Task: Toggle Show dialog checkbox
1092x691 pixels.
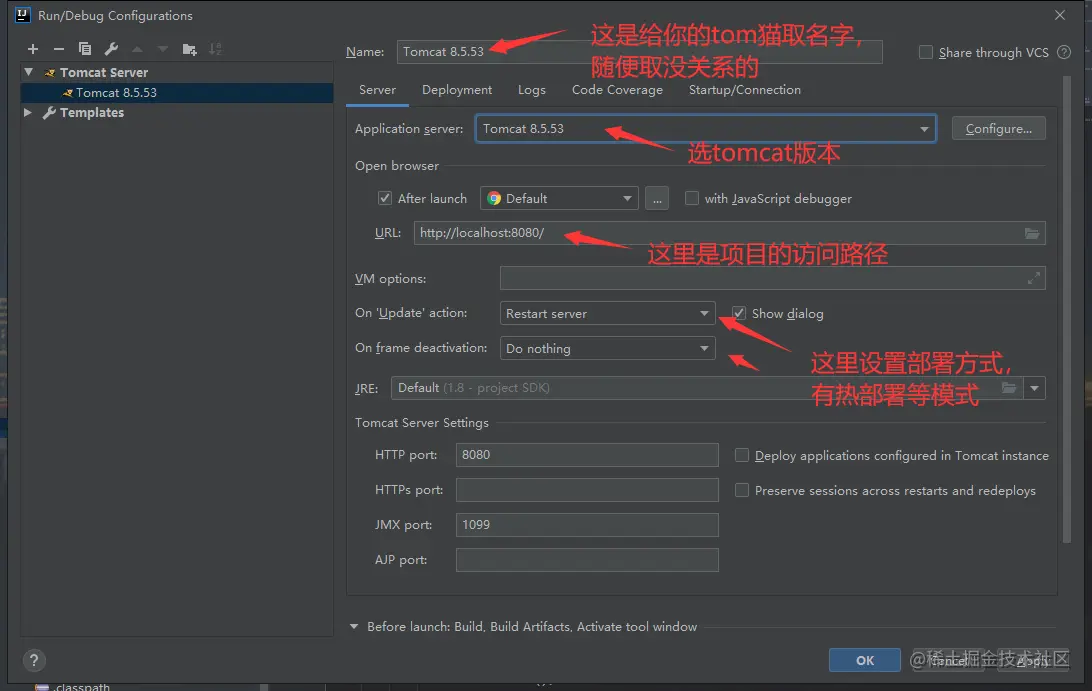Action: [x=739, y=313]
